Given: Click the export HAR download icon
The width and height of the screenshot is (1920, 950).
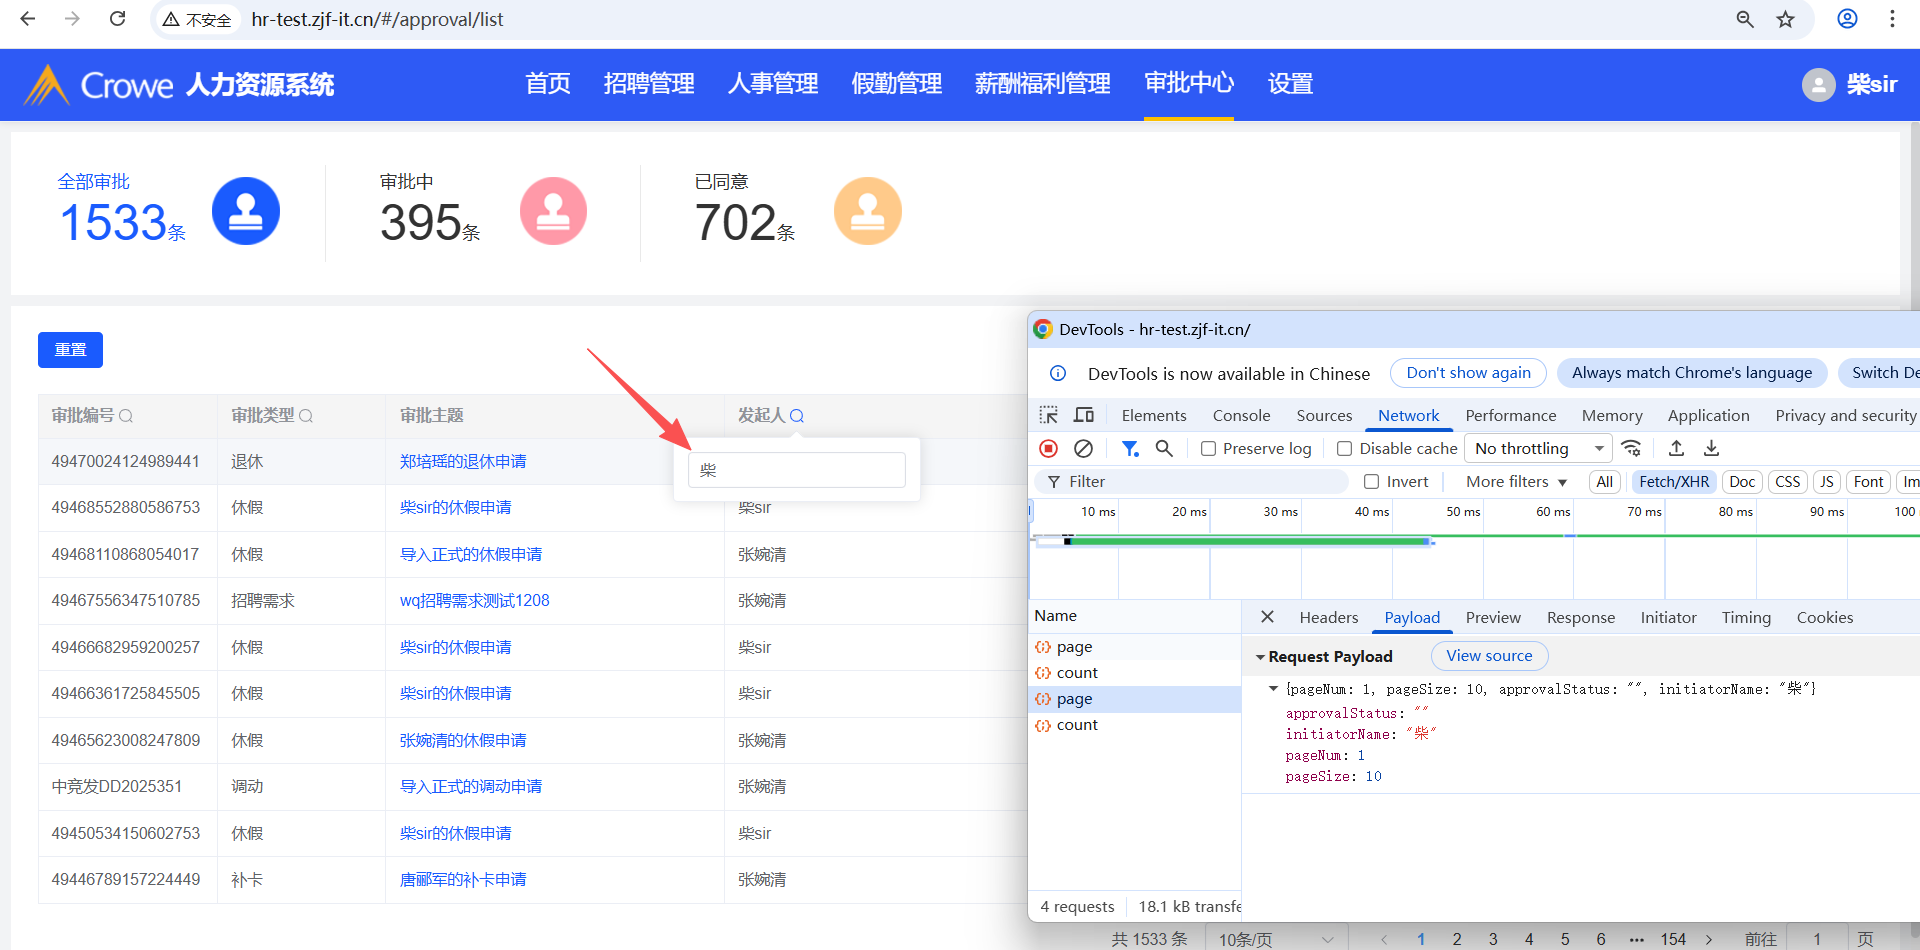Looking at the screenshot, I should pos(1712,448).
